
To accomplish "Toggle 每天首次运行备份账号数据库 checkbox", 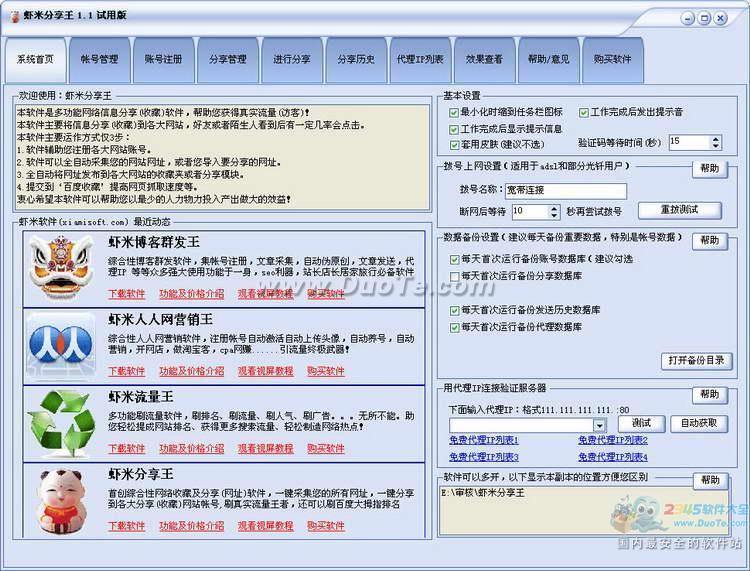I will tap(454, 260).
